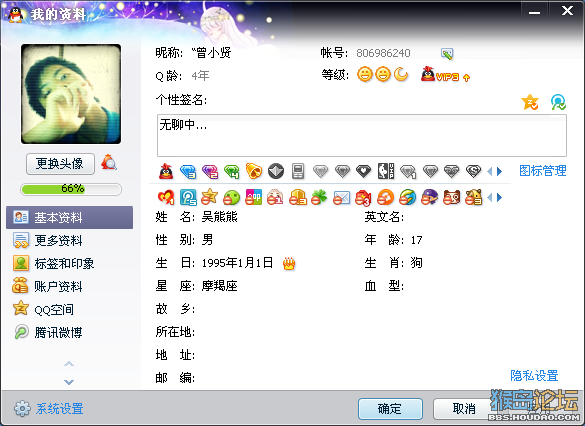Click the four-leaf clover service icon
This screenshot has width=585, height=426.
click(x=319, y=197)
